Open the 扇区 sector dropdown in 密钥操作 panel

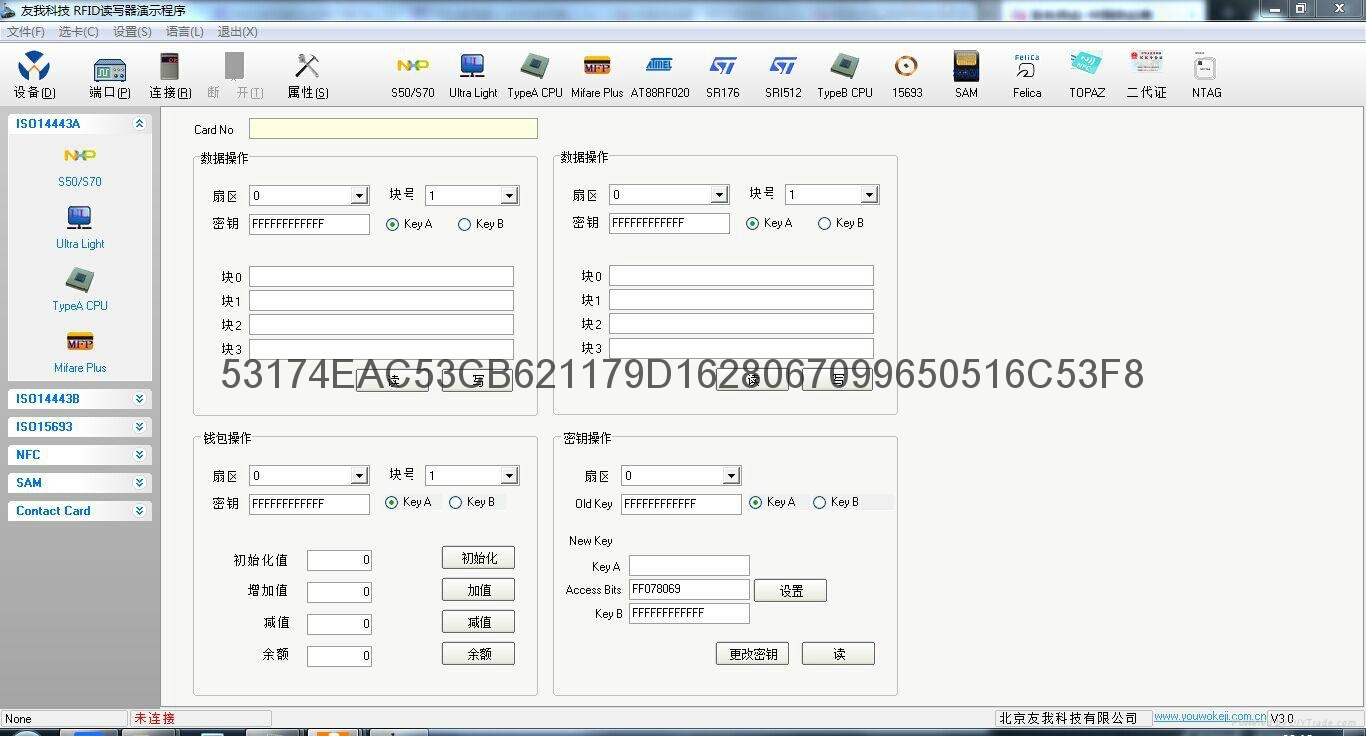(x=731, y=476)
